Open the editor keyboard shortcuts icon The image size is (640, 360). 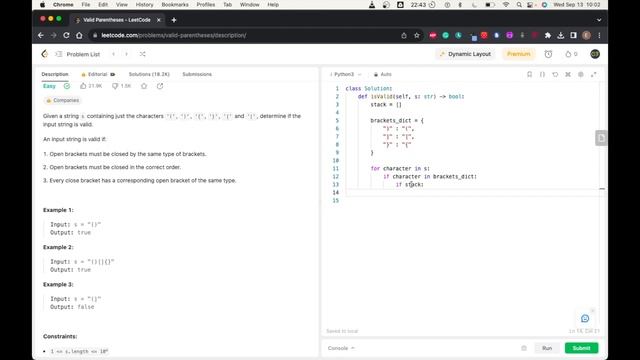pos(568,74)
